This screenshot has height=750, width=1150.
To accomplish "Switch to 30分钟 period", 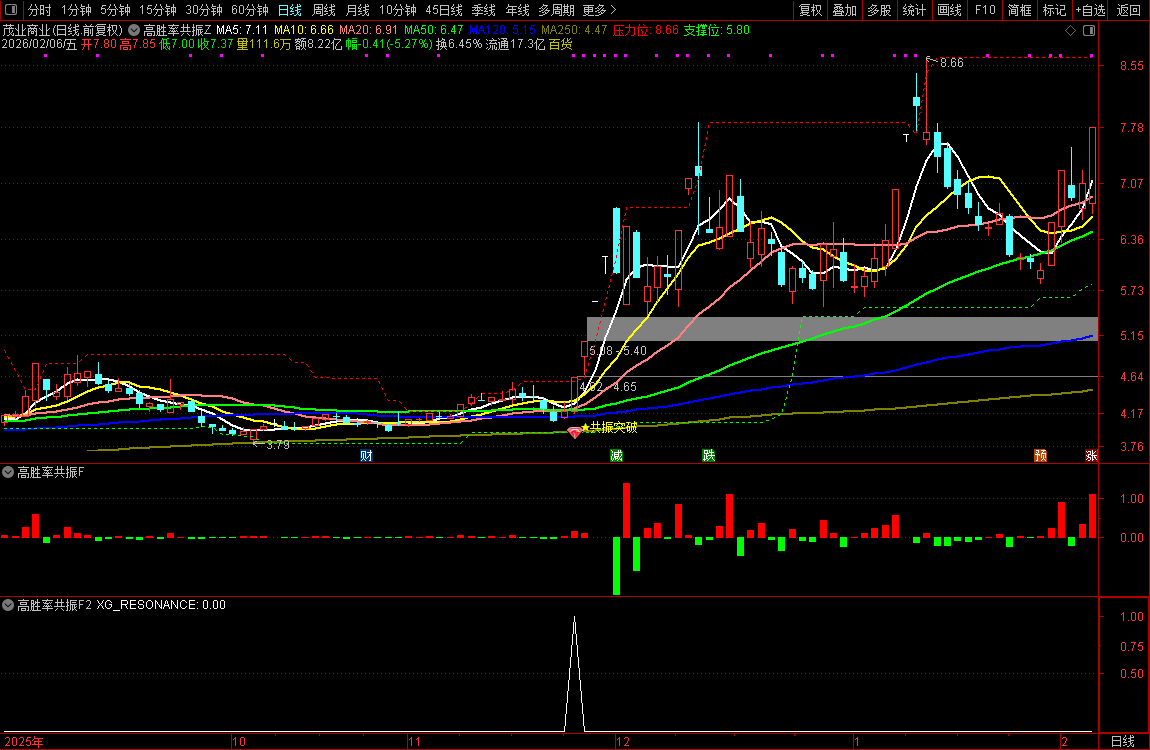I will (204, 10).
